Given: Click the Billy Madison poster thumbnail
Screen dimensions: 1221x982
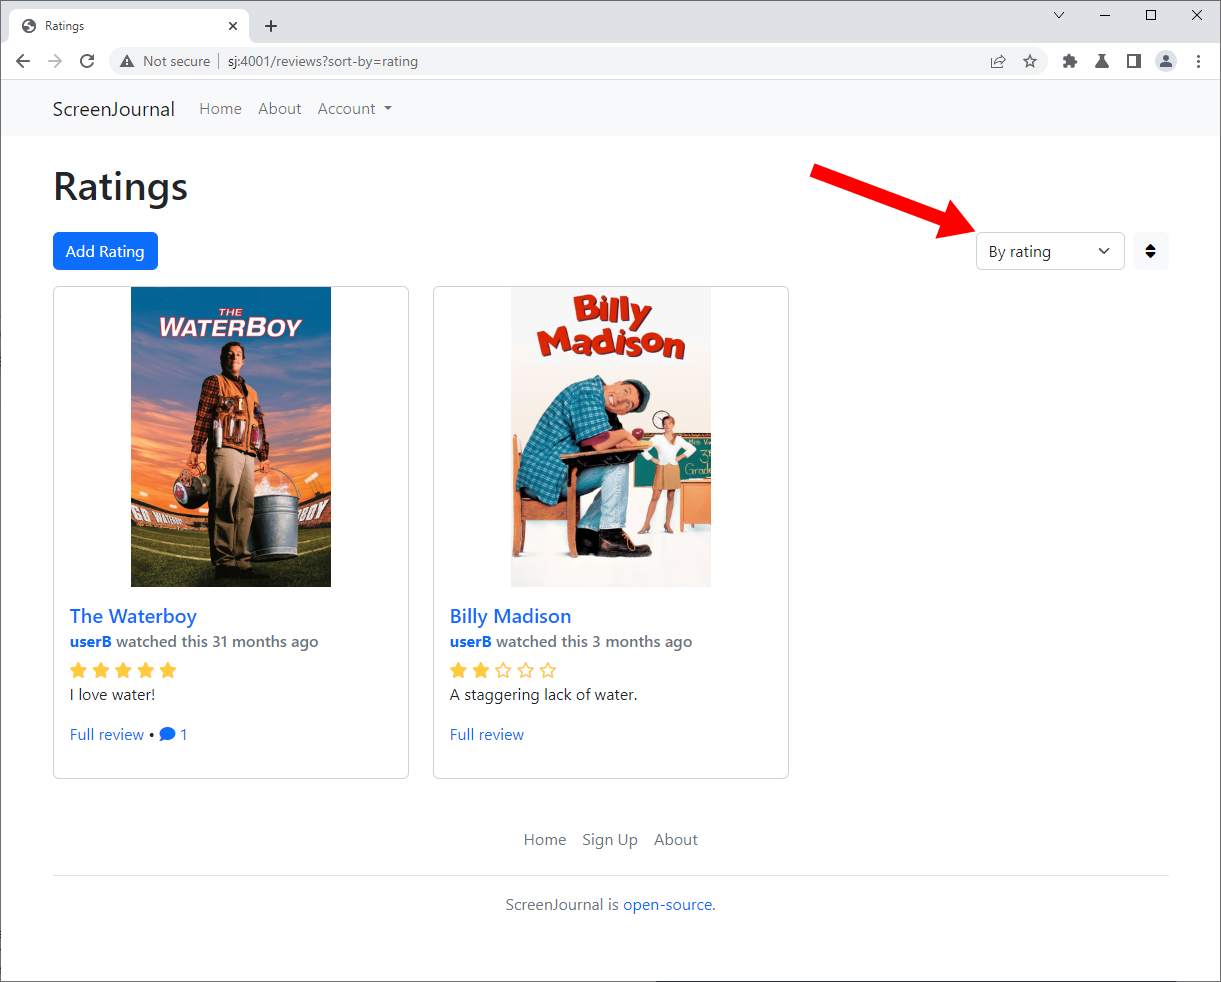Looking at the screenshot, I should pyautogui.click(x=611, y=437).
